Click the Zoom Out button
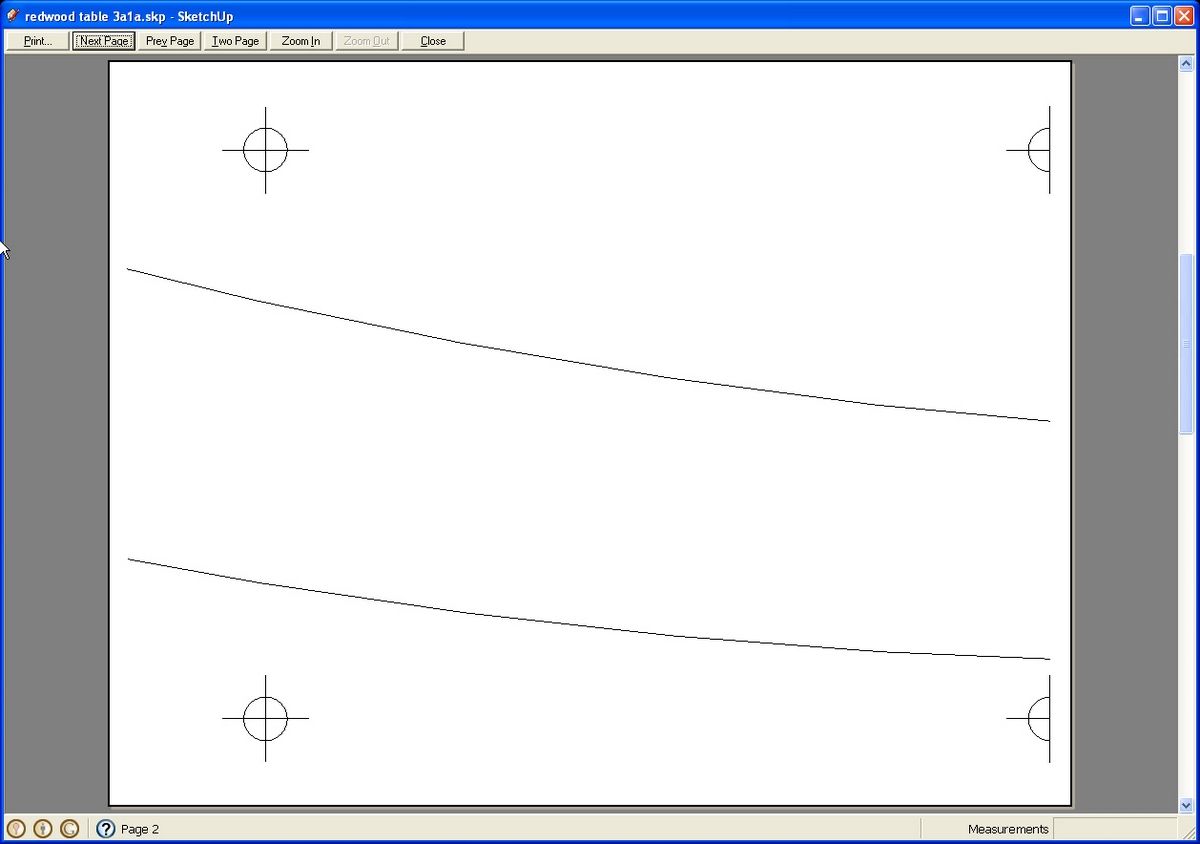The image size is (1200, 844). pyautogui.click(x=367, y=41)
